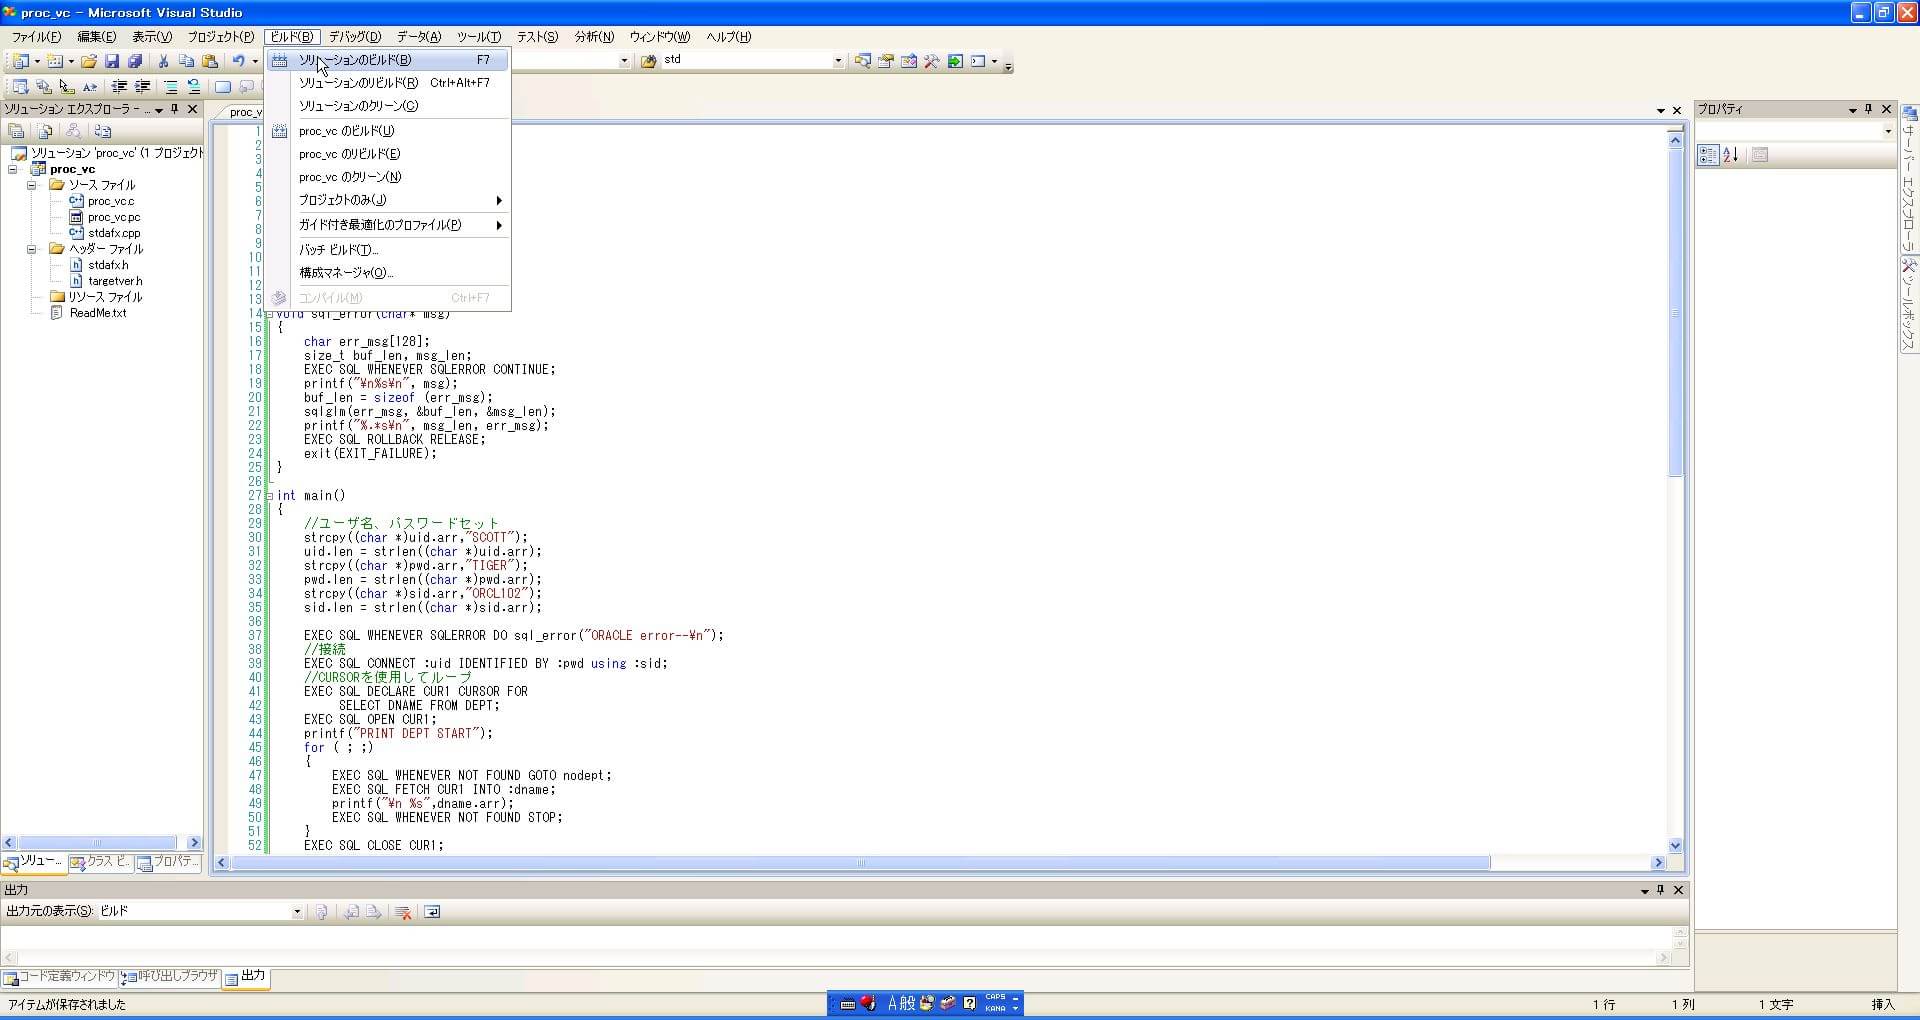This screenshot has height=1020, width=1920.
Task: Open デバッグ menu in menu bar
Action: click(x=355, y=37)
